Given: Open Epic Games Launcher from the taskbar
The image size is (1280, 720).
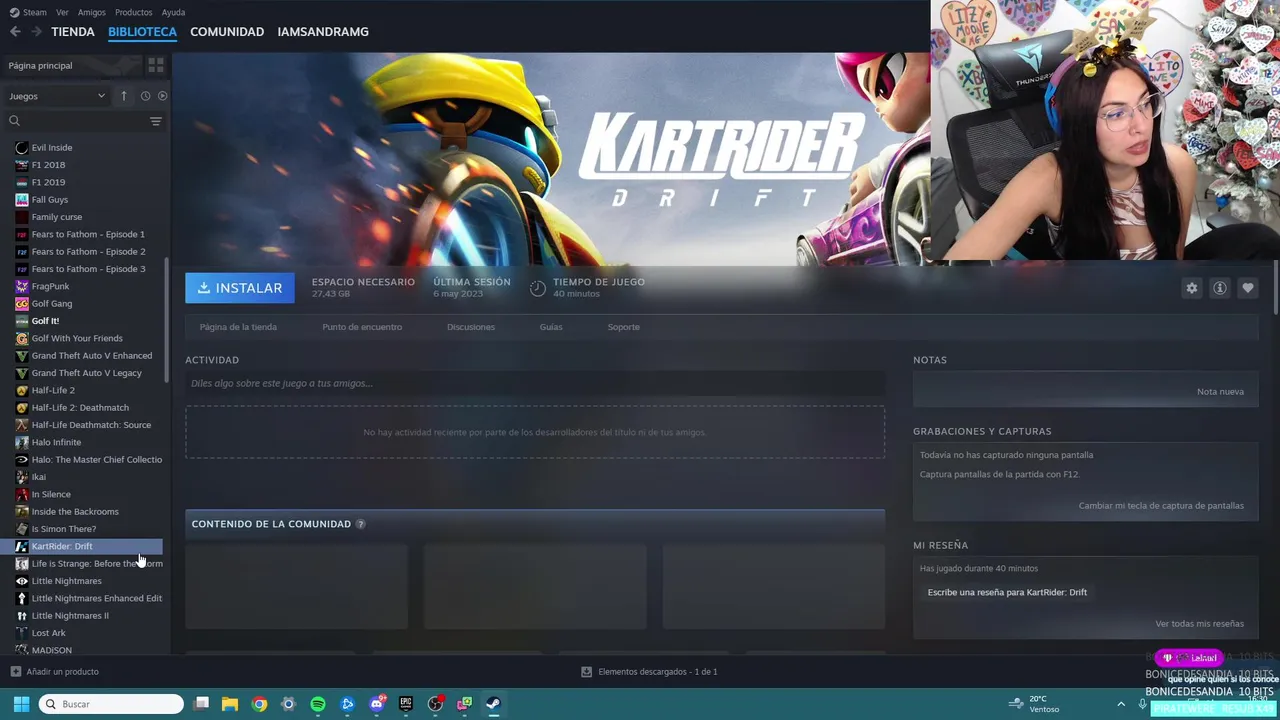Looking at the screenshot, I should tap(406, 704).
